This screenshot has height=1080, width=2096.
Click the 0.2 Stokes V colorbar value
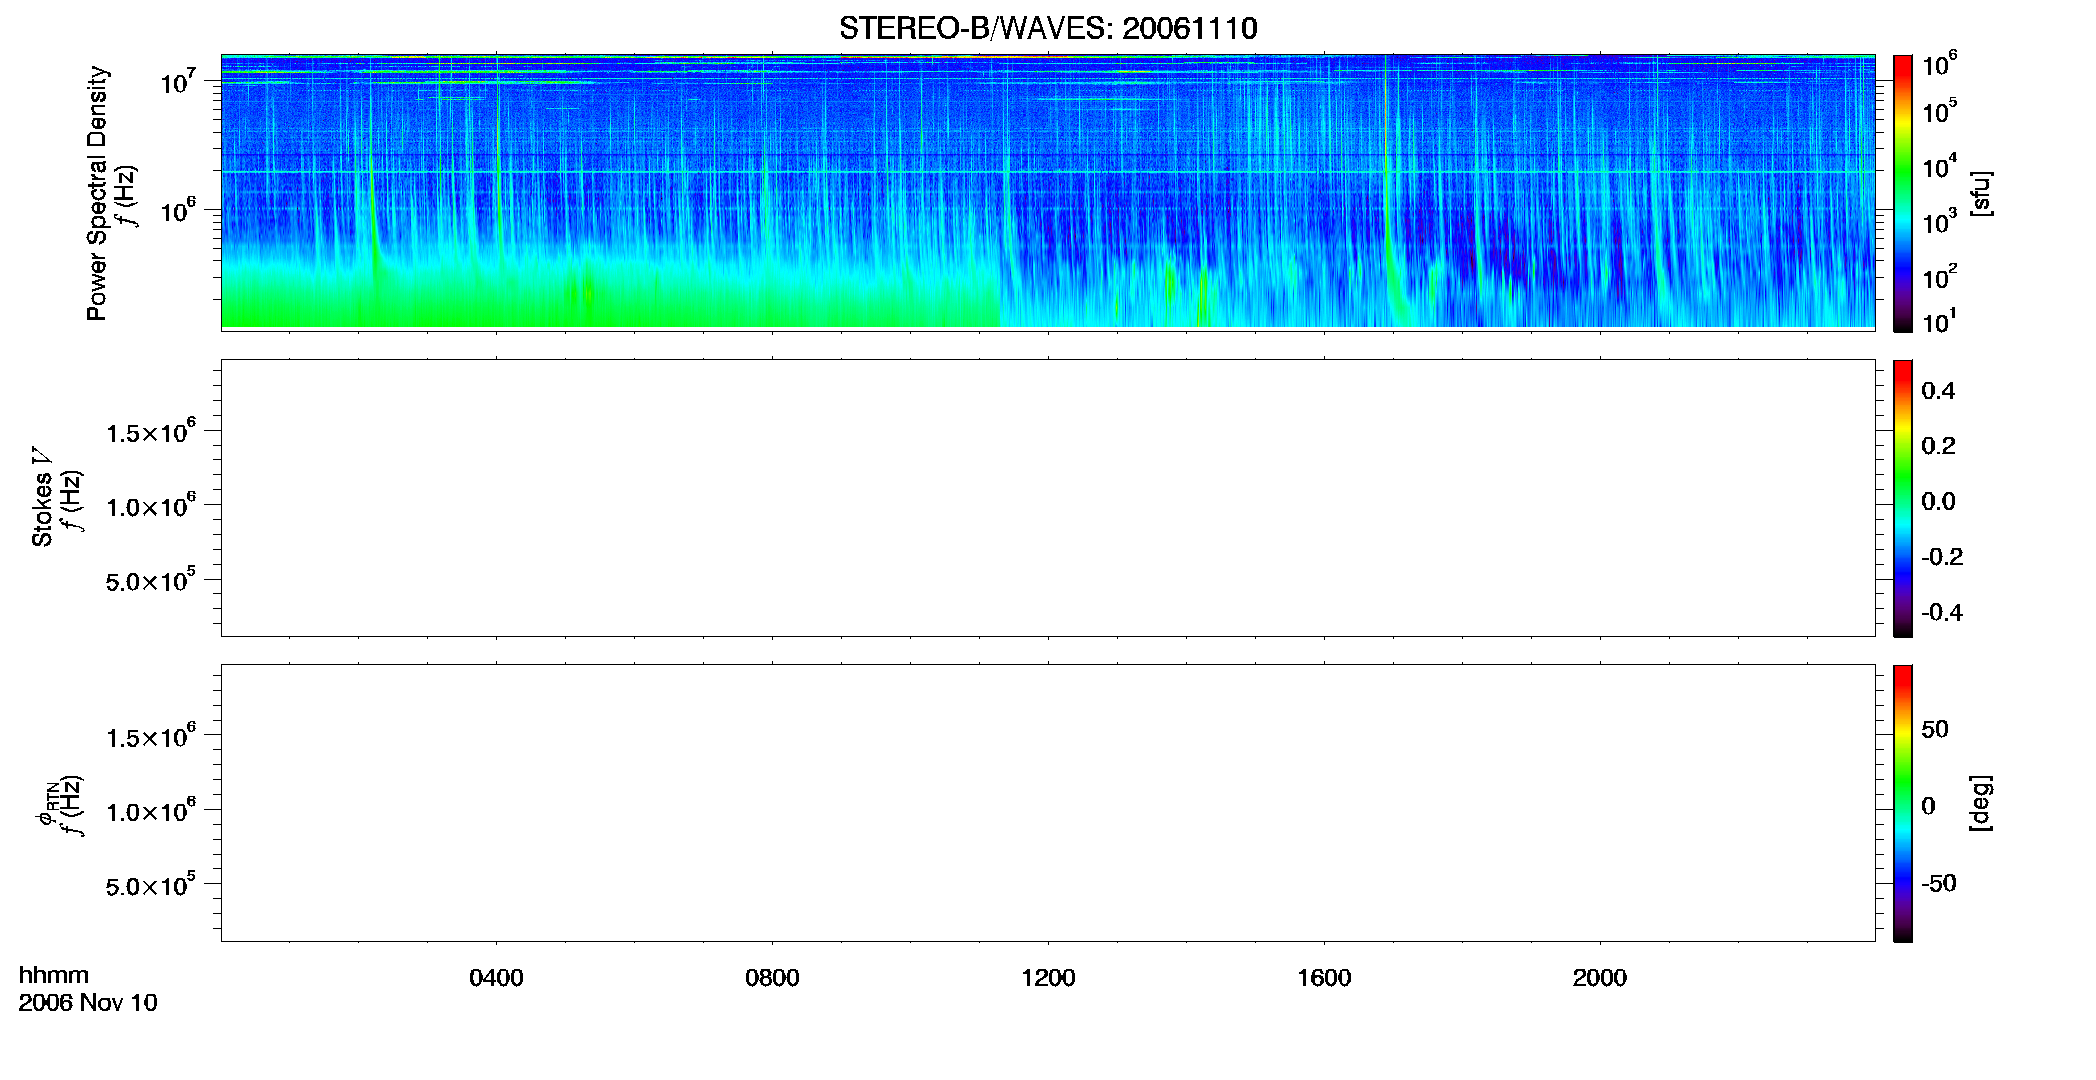tap(1938, 446)
